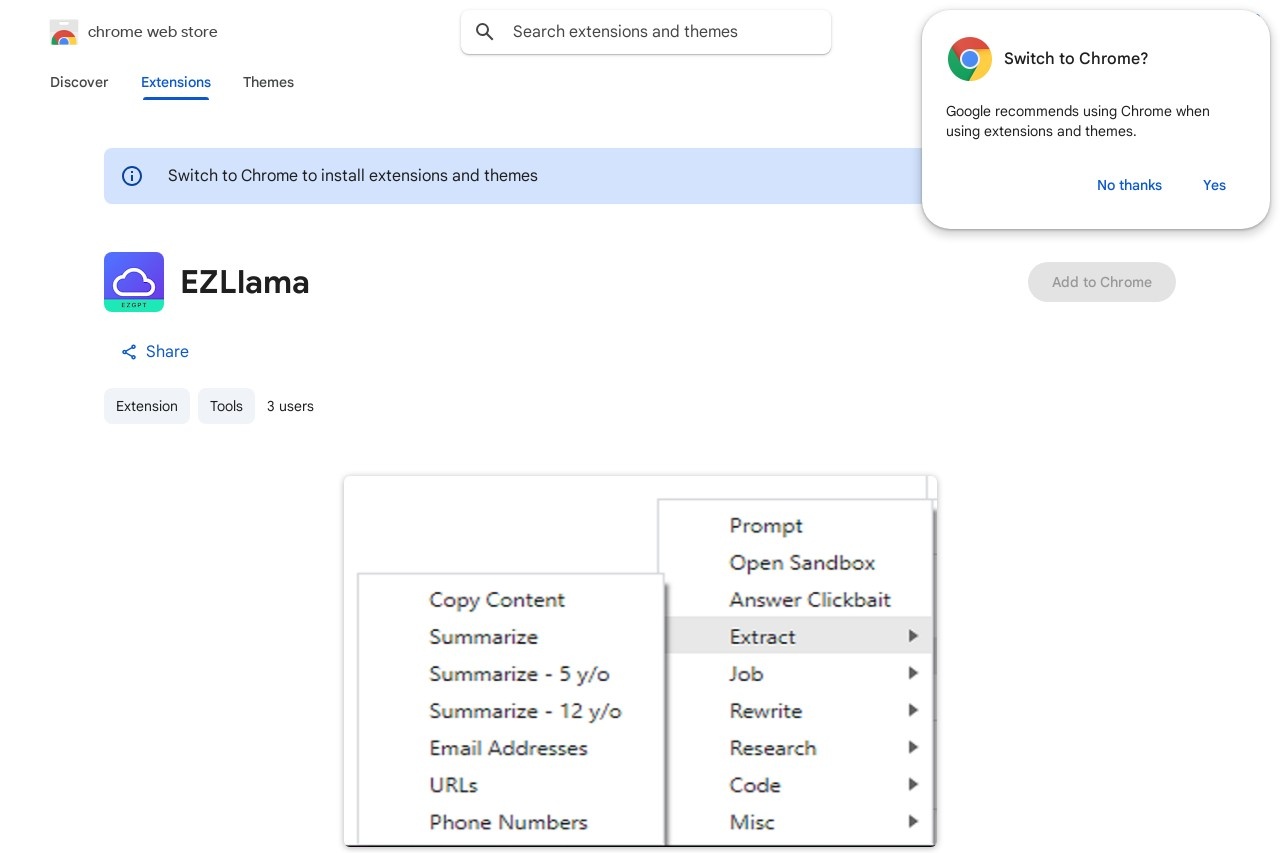Open the Themes tab
The image size is (1280, 853).
(x=268, y=82)
